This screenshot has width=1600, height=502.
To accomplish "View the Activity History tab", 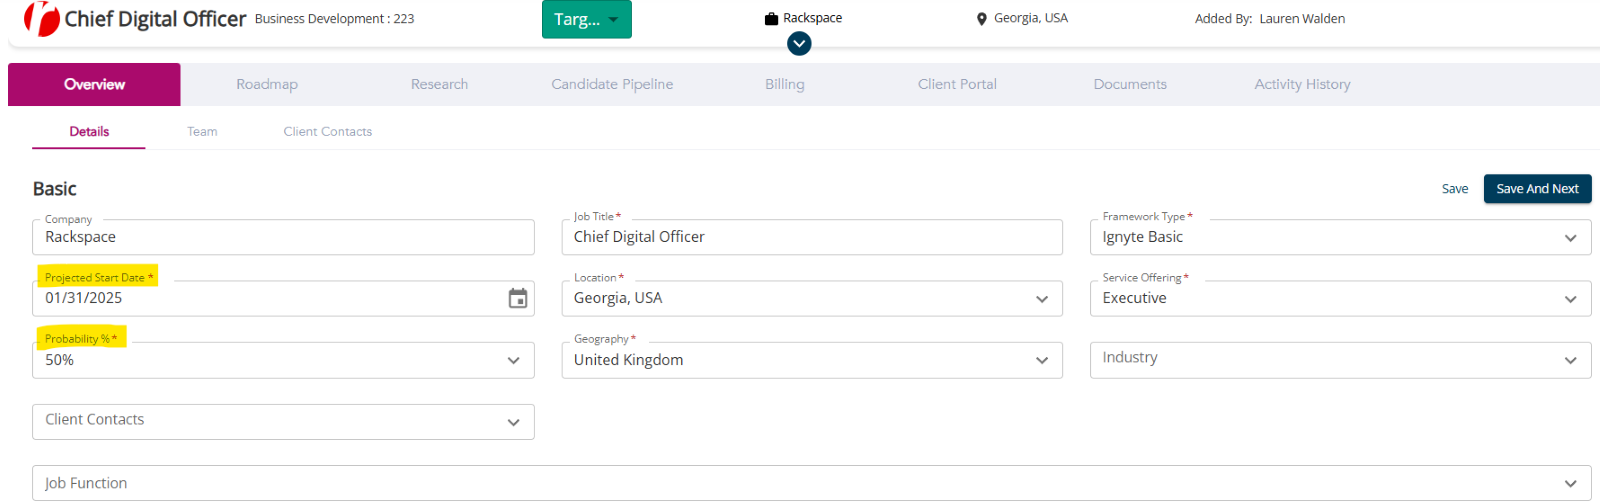I will click(1302, 84).
